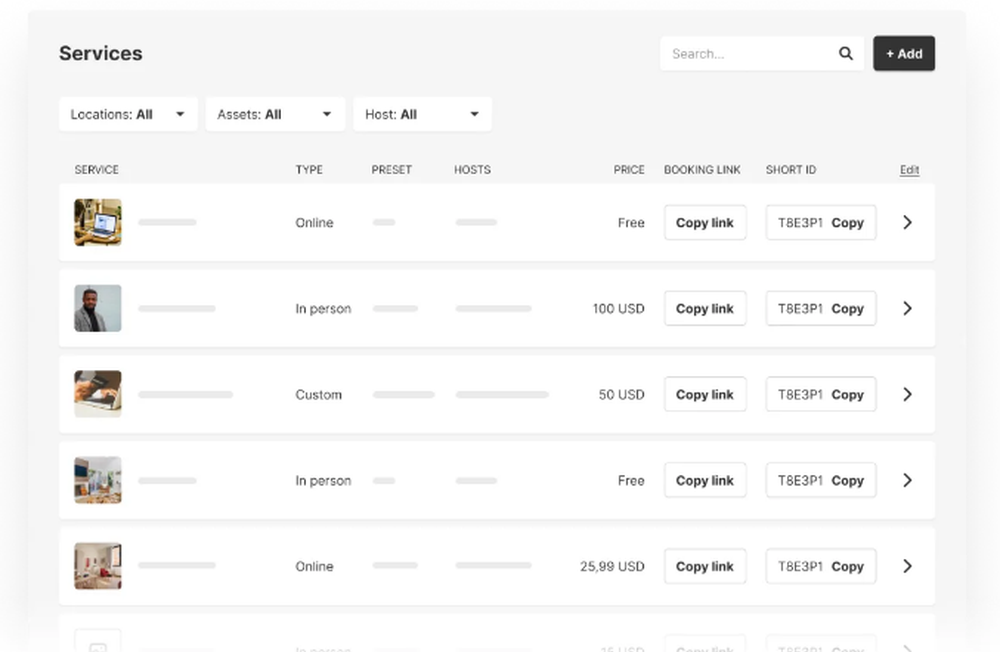Copy booking link for the 25,99 USD service

click(705, 566)
